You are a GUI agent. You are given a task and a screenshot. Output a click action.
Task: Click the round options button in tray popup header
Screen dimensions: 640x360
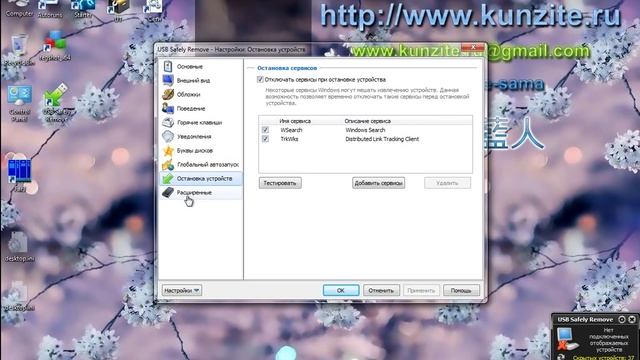(622, 319)
